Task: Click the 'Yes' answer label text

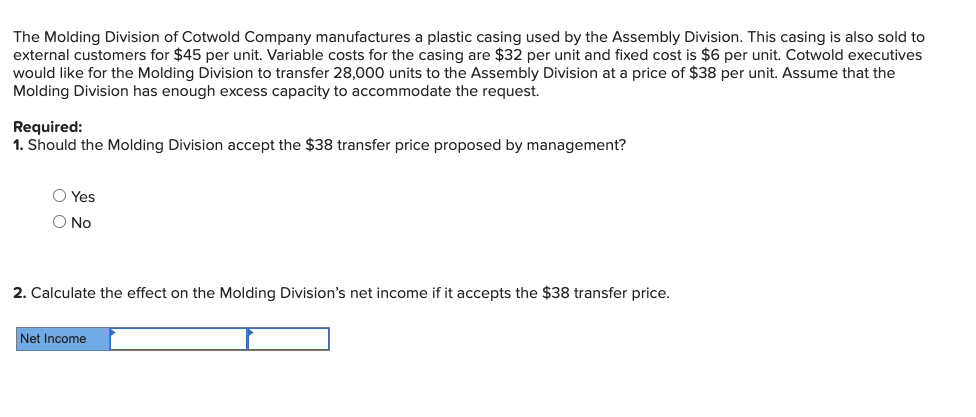Action: click(84, 197)
